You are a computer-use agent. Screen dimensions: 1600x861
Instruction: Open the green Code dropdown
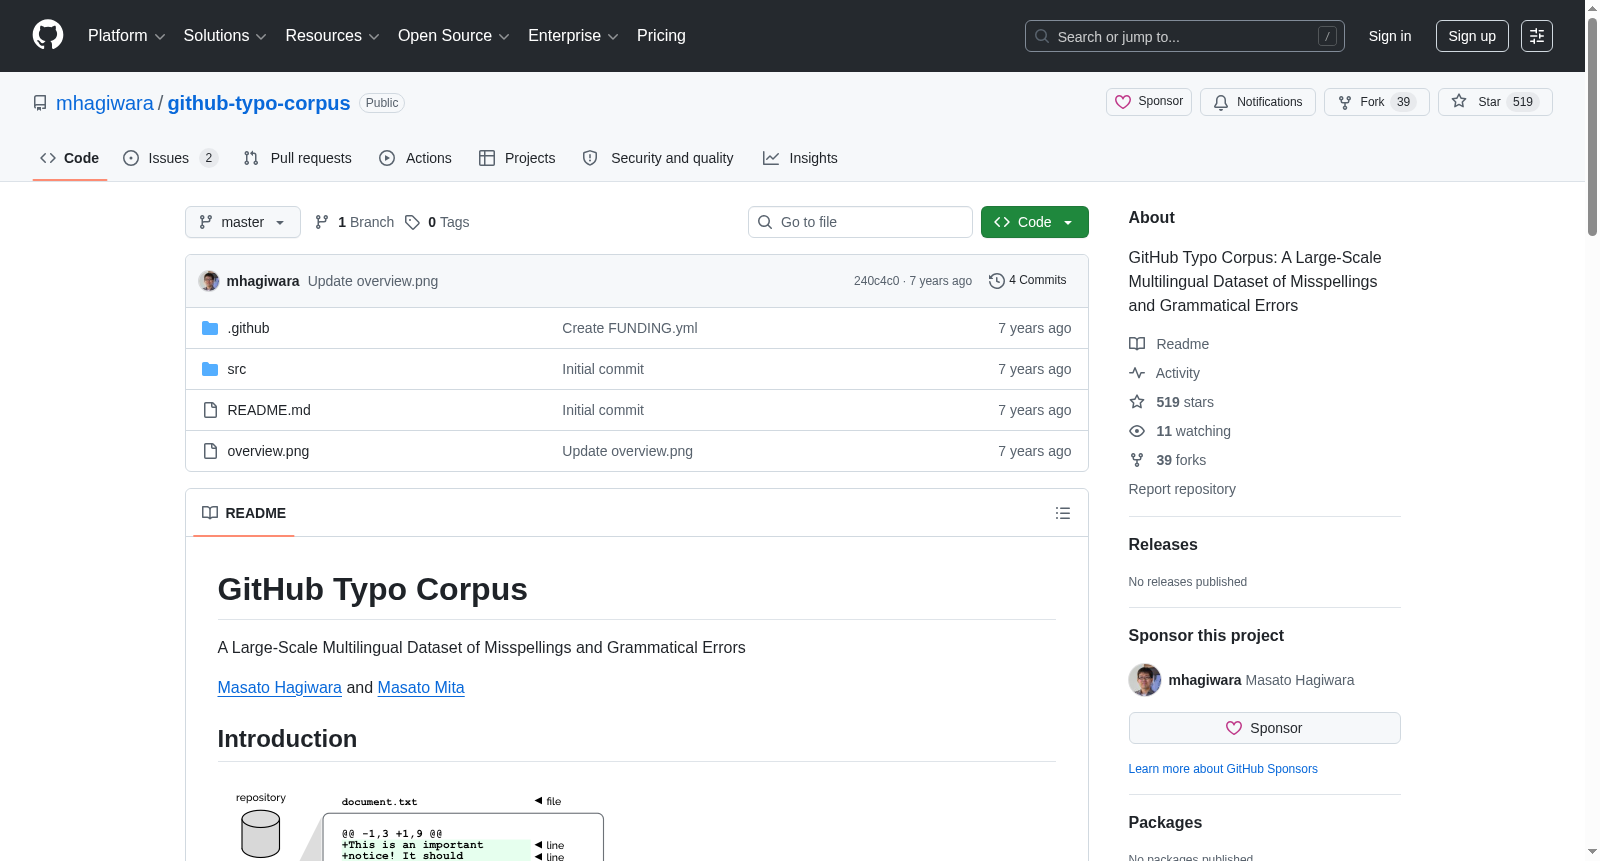point(1035,222)
